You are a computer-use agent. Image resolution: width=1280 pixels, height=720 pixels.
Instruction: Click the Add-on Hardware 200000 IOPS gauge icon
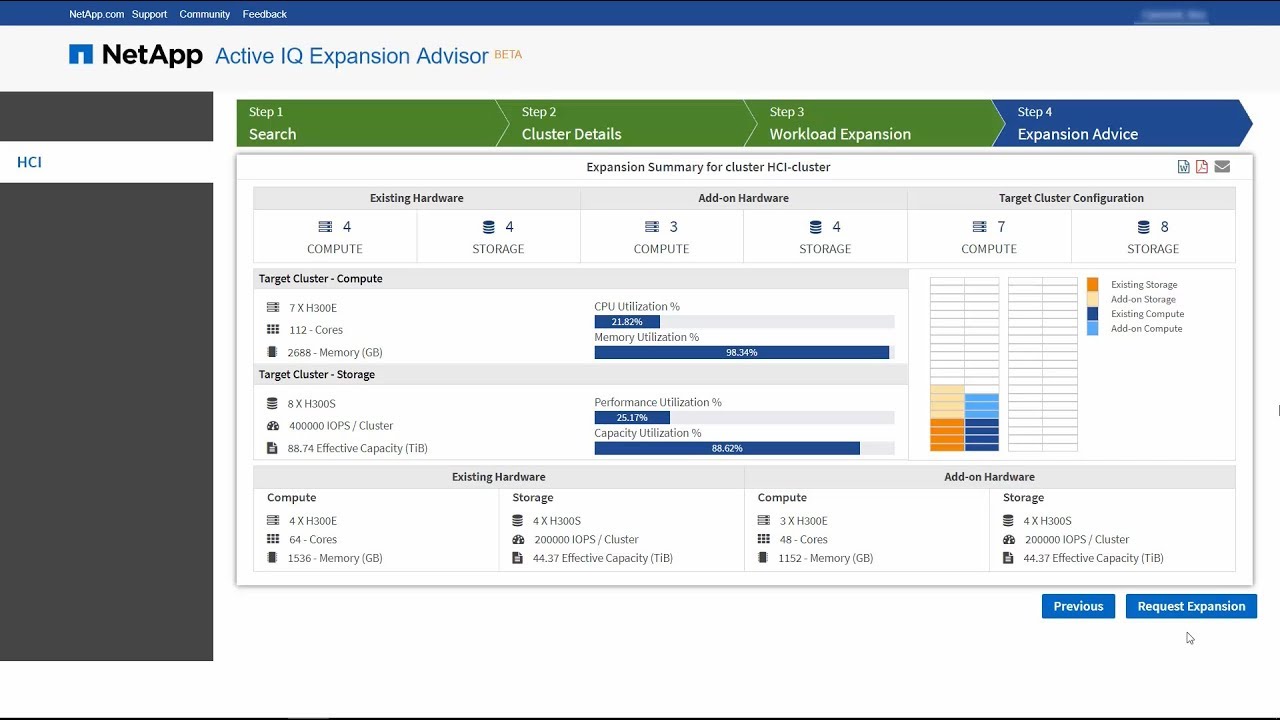point(1009,539)
